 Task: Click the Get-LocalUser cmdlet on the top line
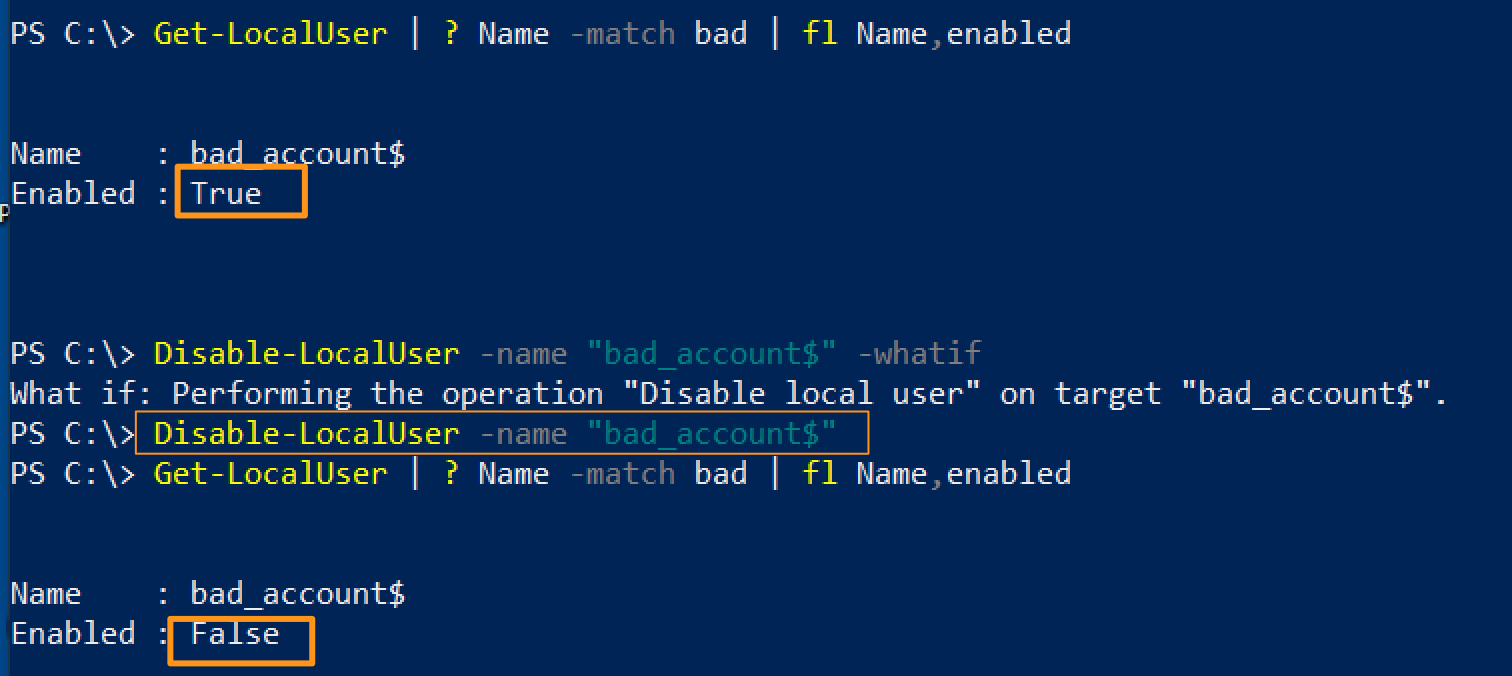click(x=270, y=34)
